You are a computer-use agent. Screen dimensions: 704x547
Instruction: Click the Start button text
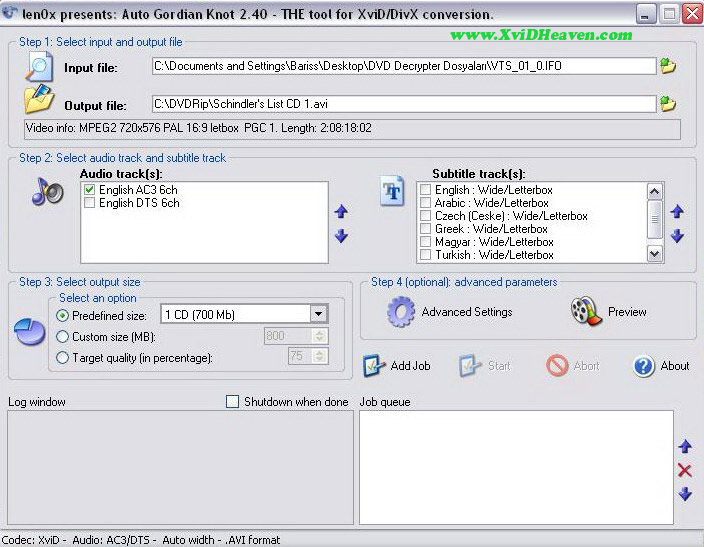tap(499, 366)
